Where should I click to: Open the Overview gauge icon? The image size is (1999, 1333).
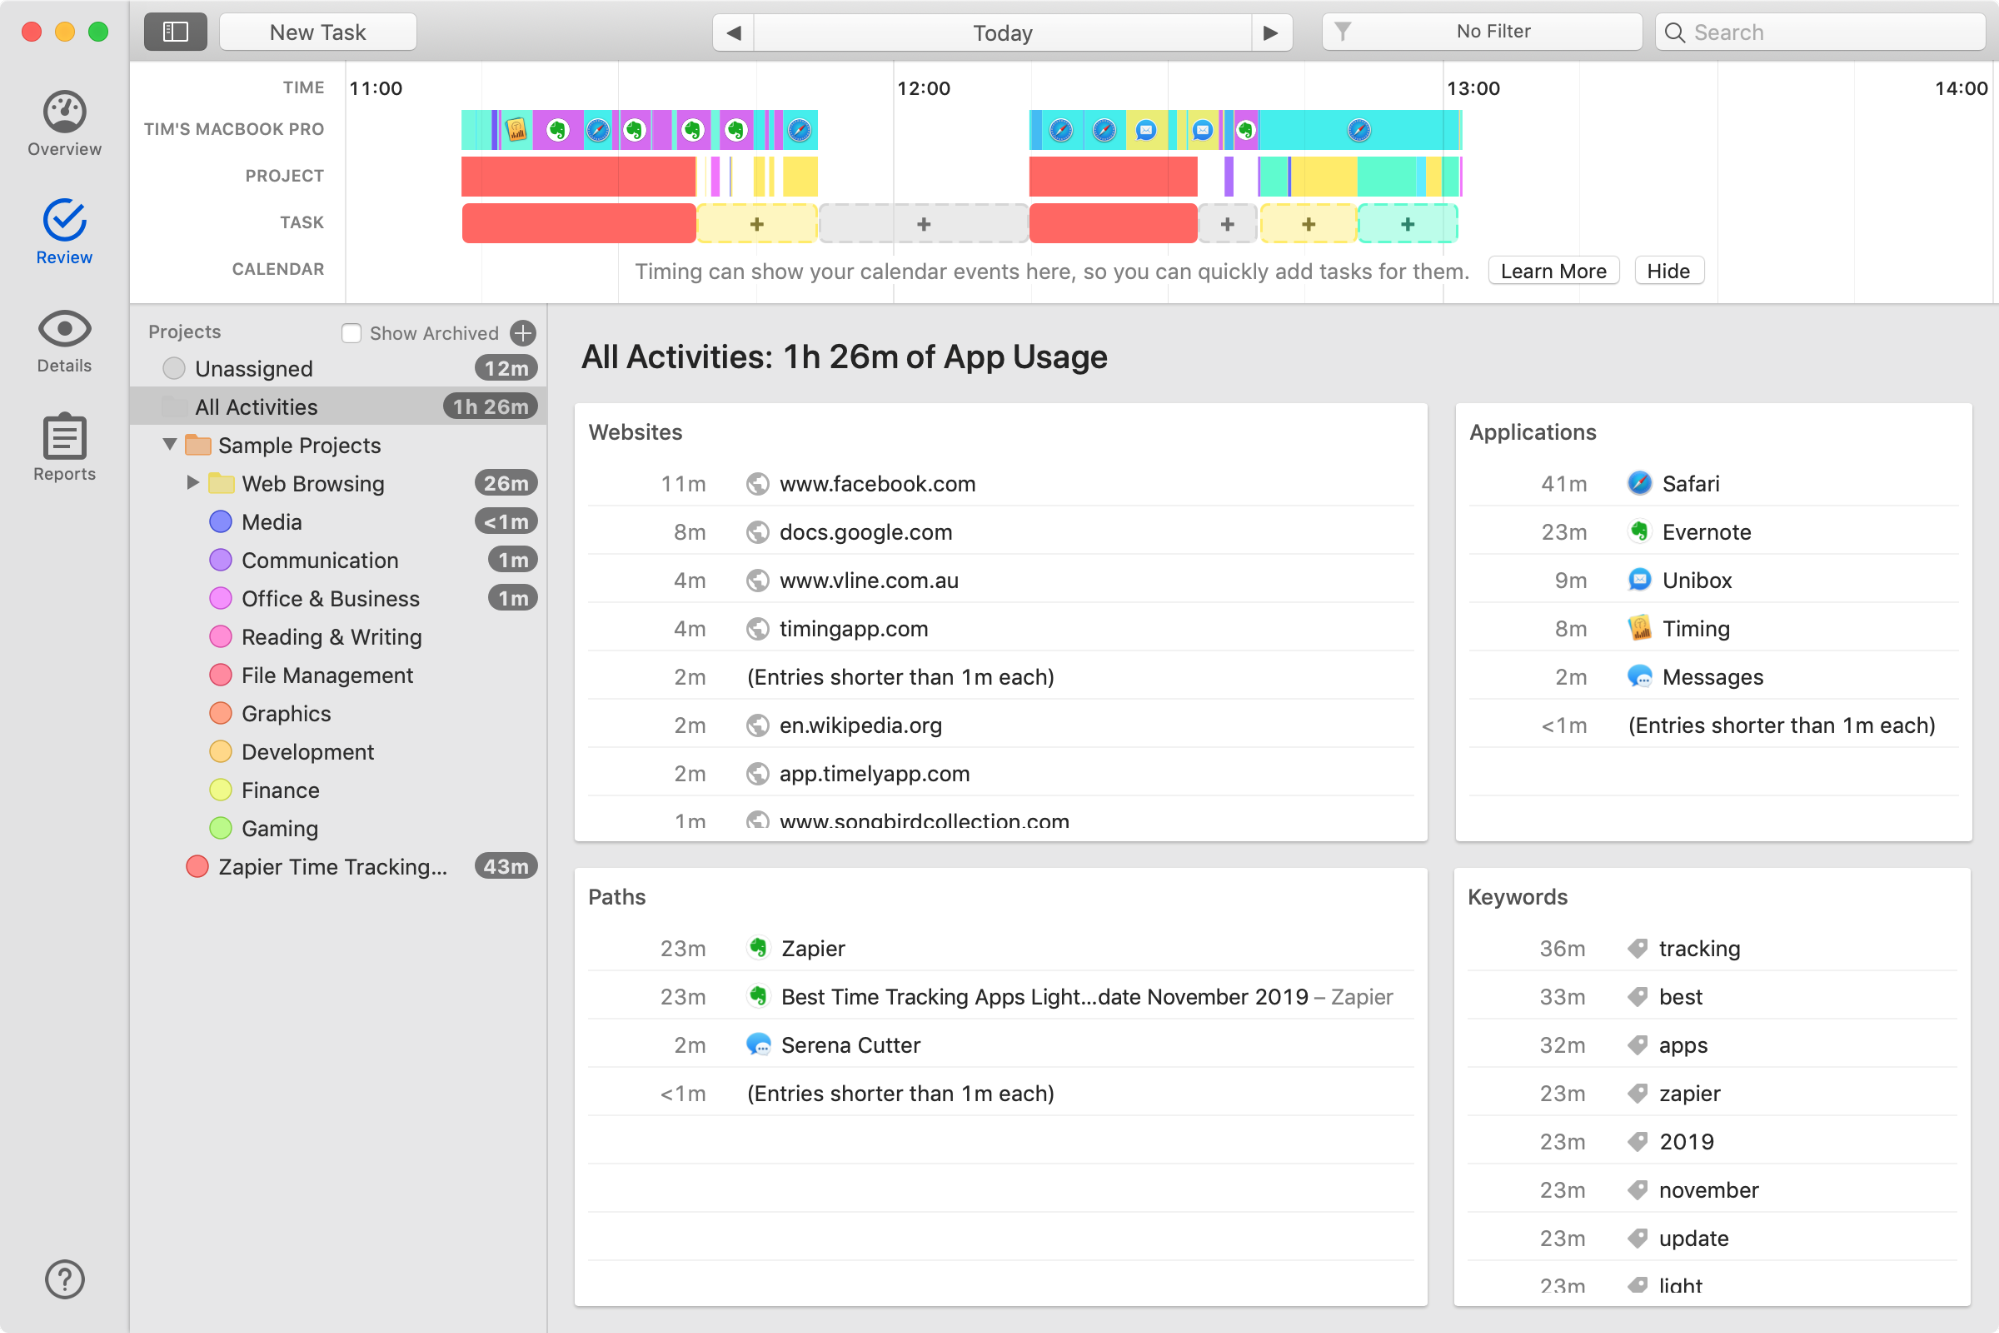(64, 112)
